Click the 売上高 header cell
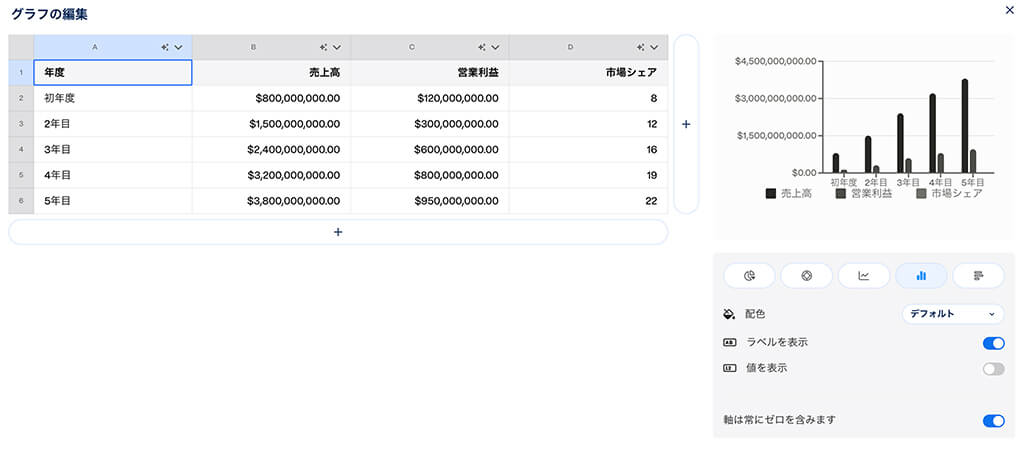Image resolution: width=1024 pixels, height=455 pixels. pos(272,72)
